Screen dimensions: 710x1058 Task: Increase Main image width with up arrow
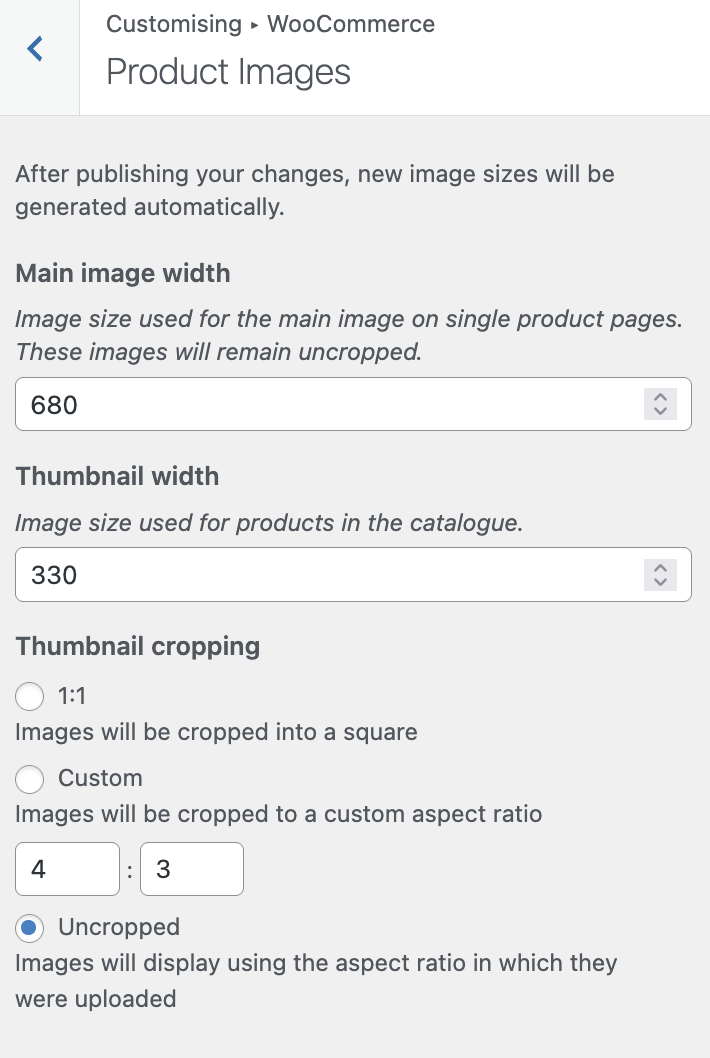(660, 397)
